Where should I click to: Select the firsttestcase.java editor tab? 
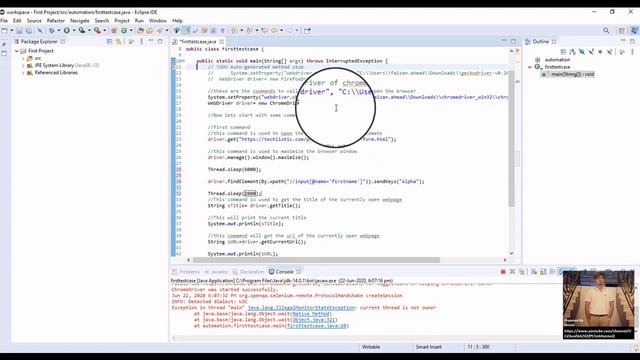[x=198, y=42]
